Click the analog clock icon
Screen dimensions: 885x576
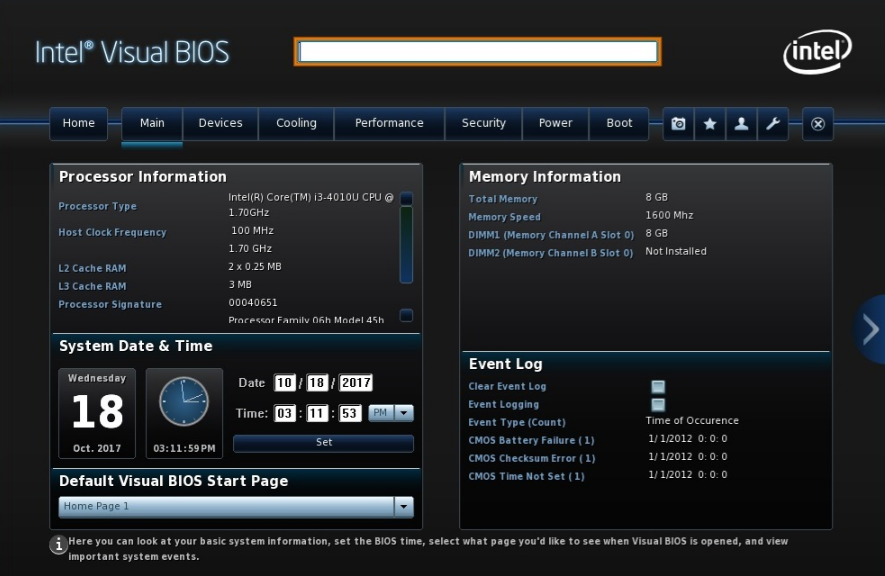pyautogui.click(x=184, y=402)
